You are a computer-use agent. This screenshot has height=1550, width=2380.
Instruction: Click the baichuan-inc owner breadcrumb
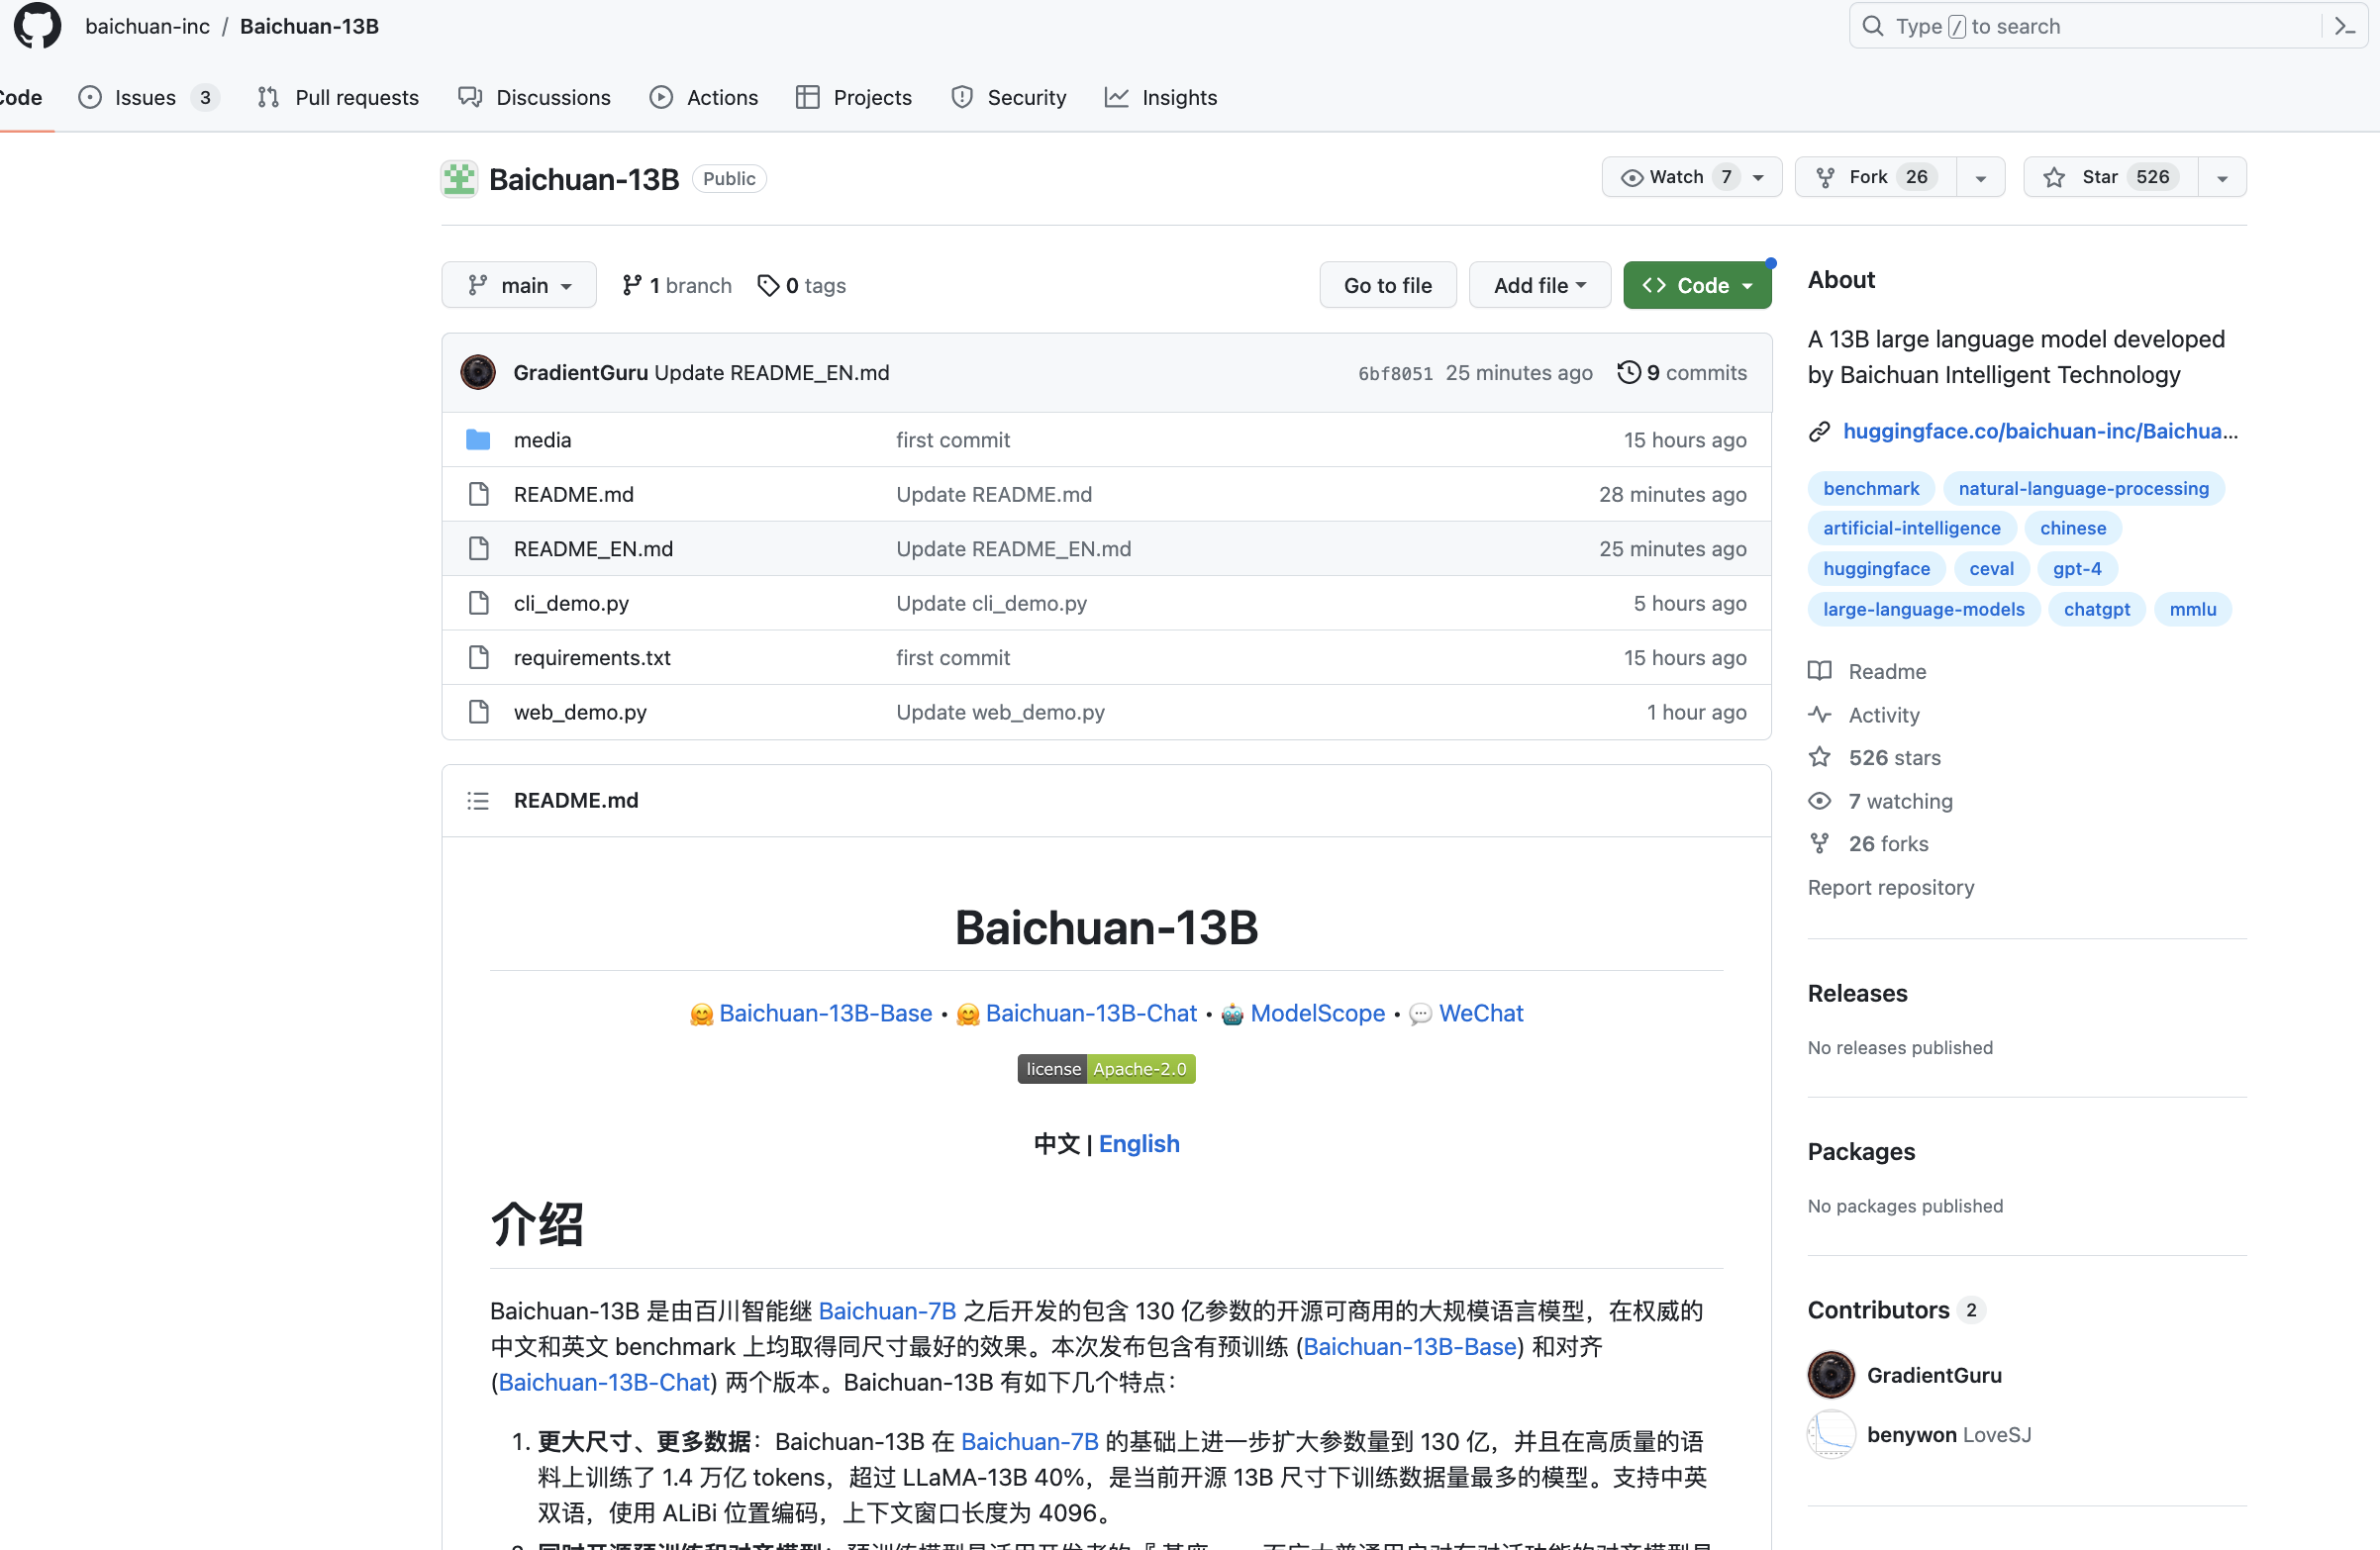[147, 26]
